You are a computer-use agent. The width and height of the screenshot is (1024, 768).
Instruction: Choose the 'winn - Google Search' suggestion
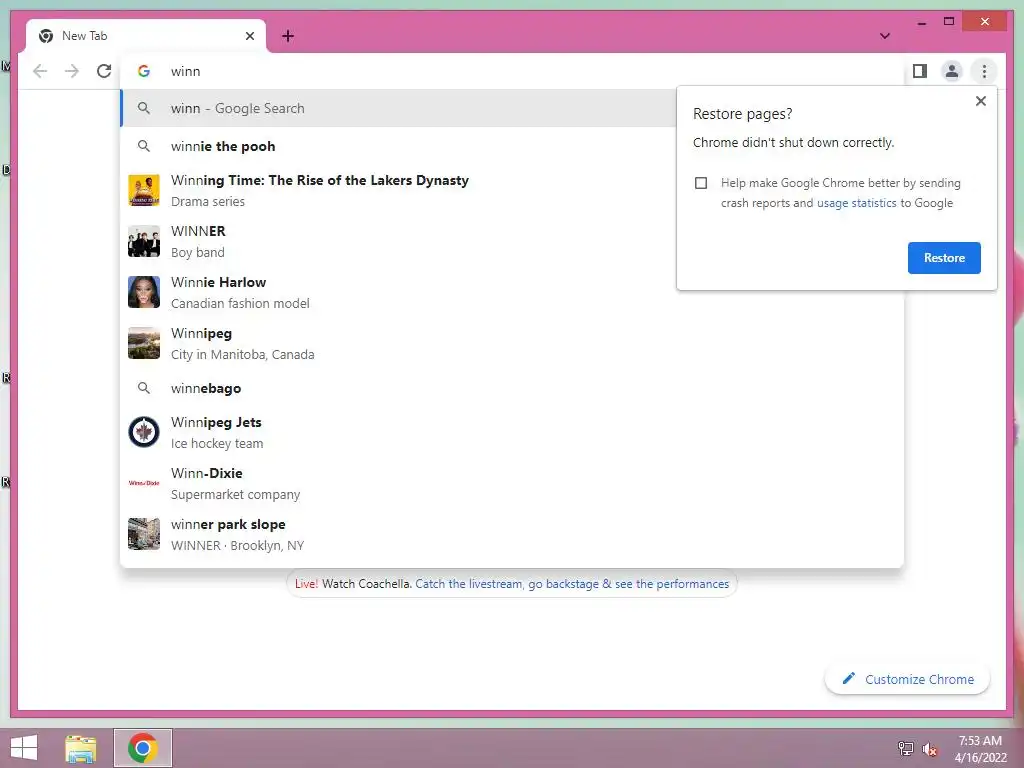[x=398, y=108]
